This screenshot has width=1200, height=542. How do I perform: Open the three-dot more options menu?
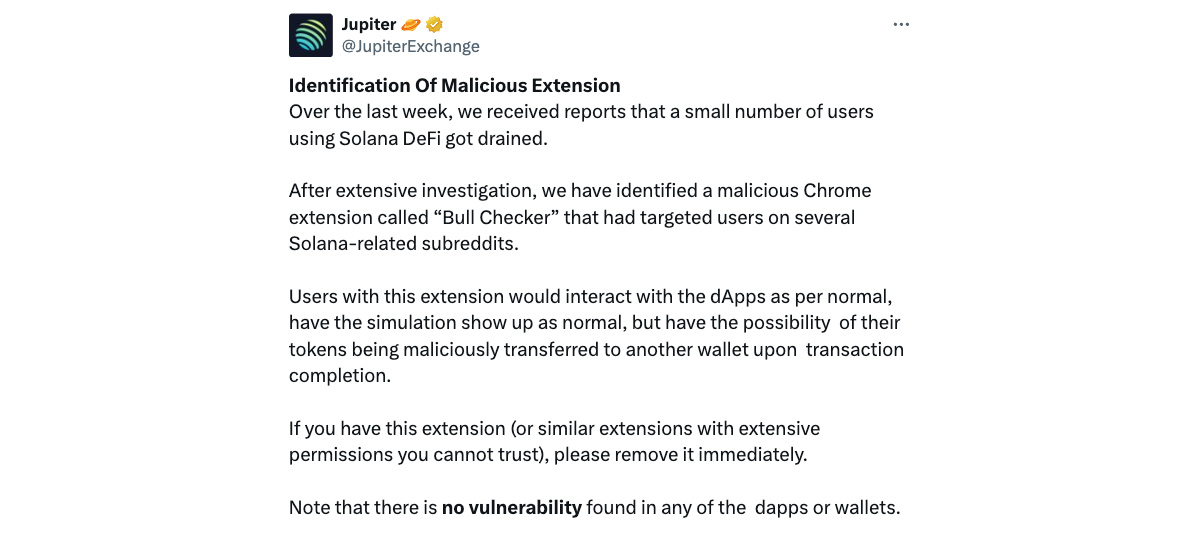click(901, 24)
